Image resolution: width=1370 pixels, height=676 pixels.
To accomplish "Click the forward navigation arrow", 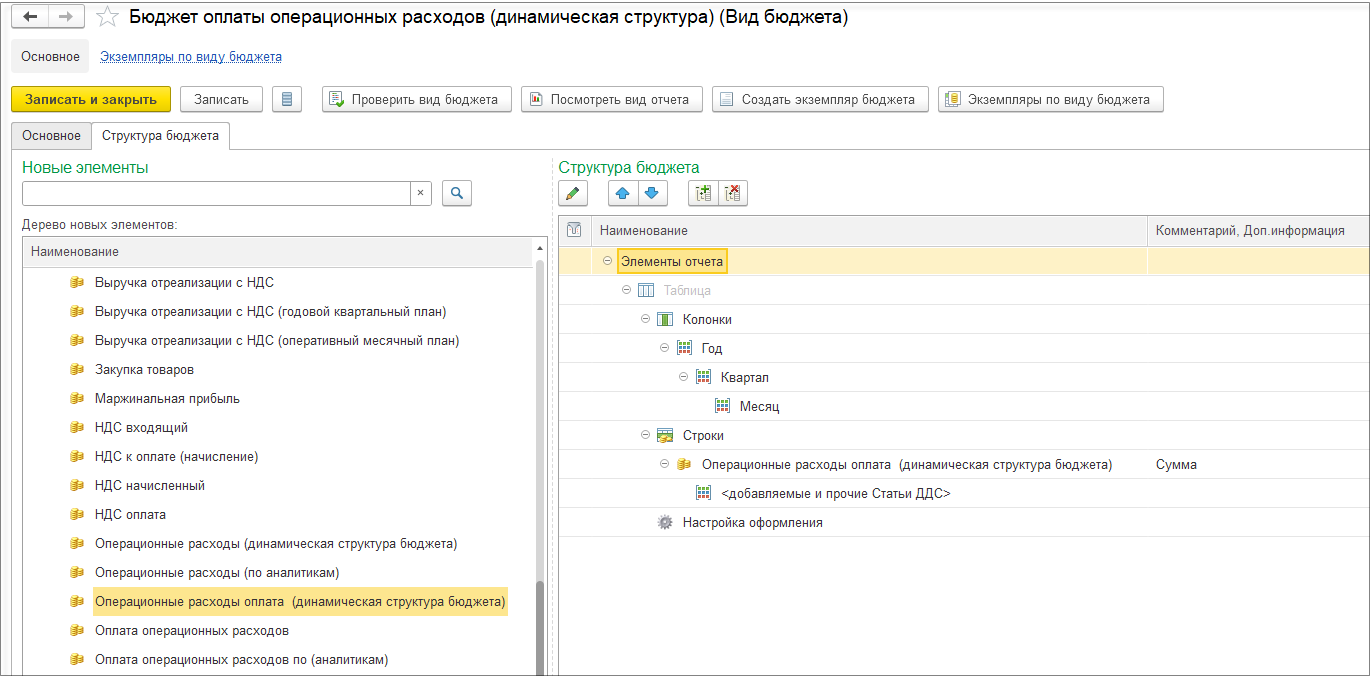I will (x=65, y=17).
